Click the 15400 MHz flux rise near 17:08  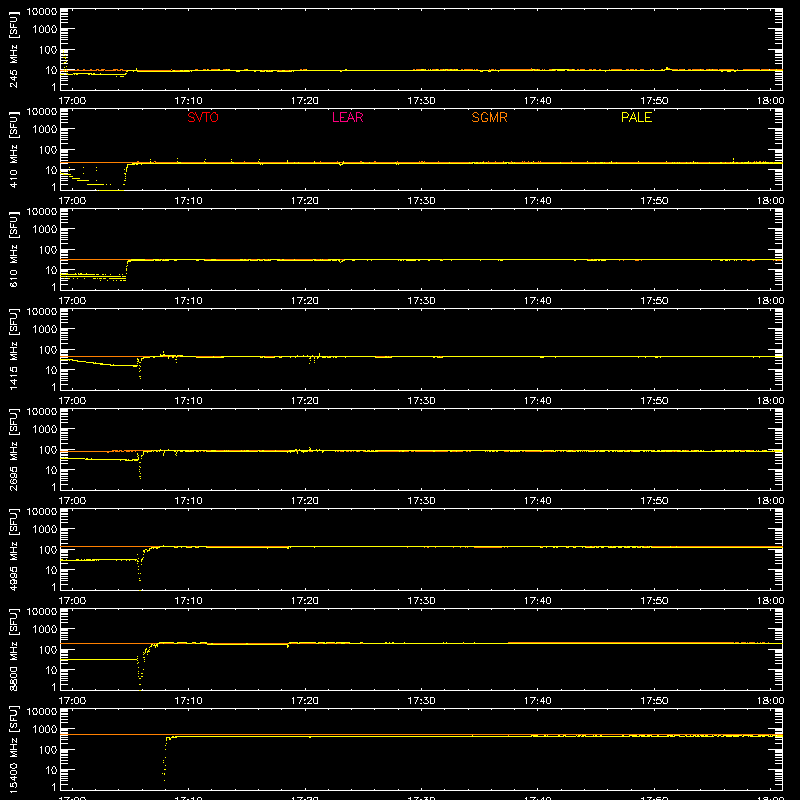click(x=165, y=758)
